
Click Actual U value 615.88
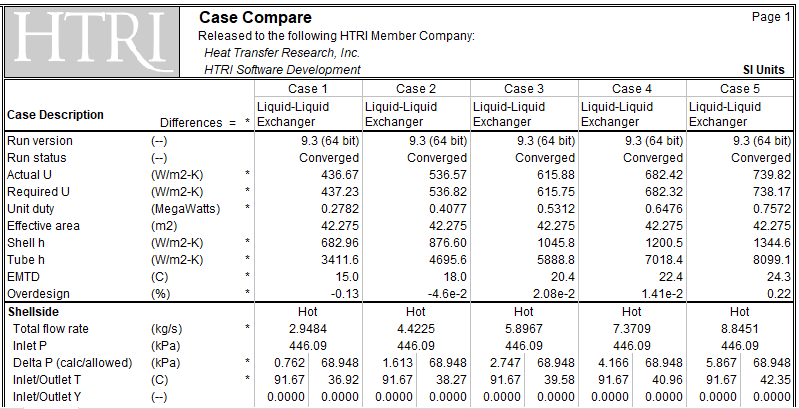click(556, 175)
